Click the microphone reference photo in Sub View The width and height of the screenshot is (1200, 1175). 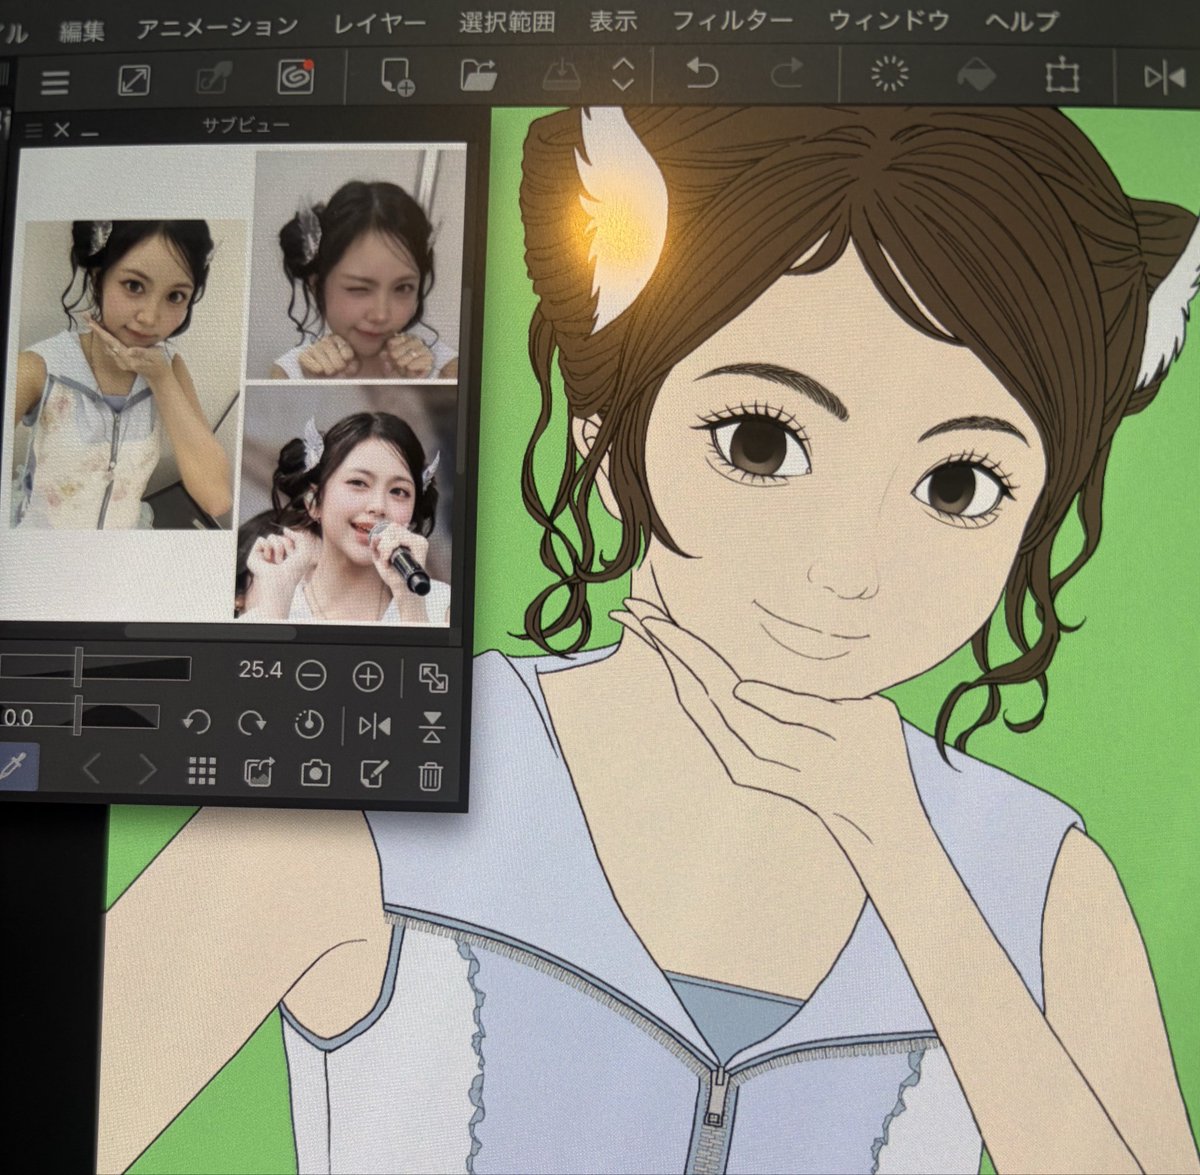(x=346, y=504)
